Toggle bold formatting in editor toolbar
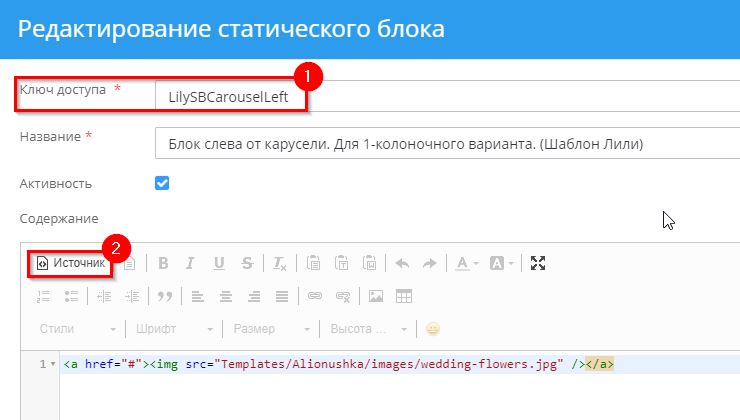740x420 pixels. pyautogui.click(x=163, y=264)
